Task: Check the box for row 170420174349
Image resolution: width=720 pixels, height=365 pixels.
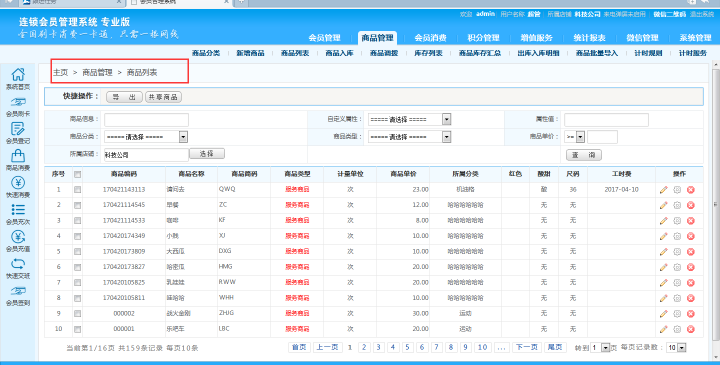Action: 78,236
